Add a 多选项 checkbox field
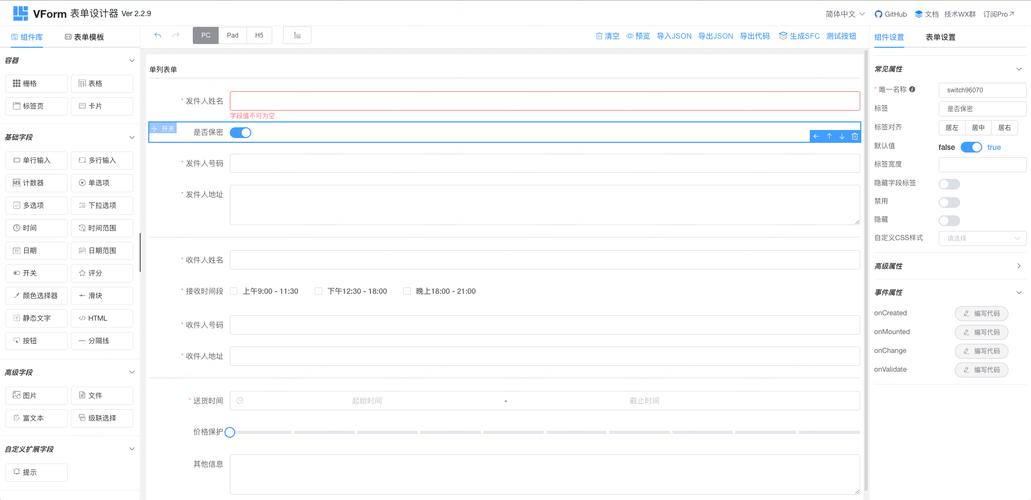This screenshot has height=500, width=1031. coord(36,205)
